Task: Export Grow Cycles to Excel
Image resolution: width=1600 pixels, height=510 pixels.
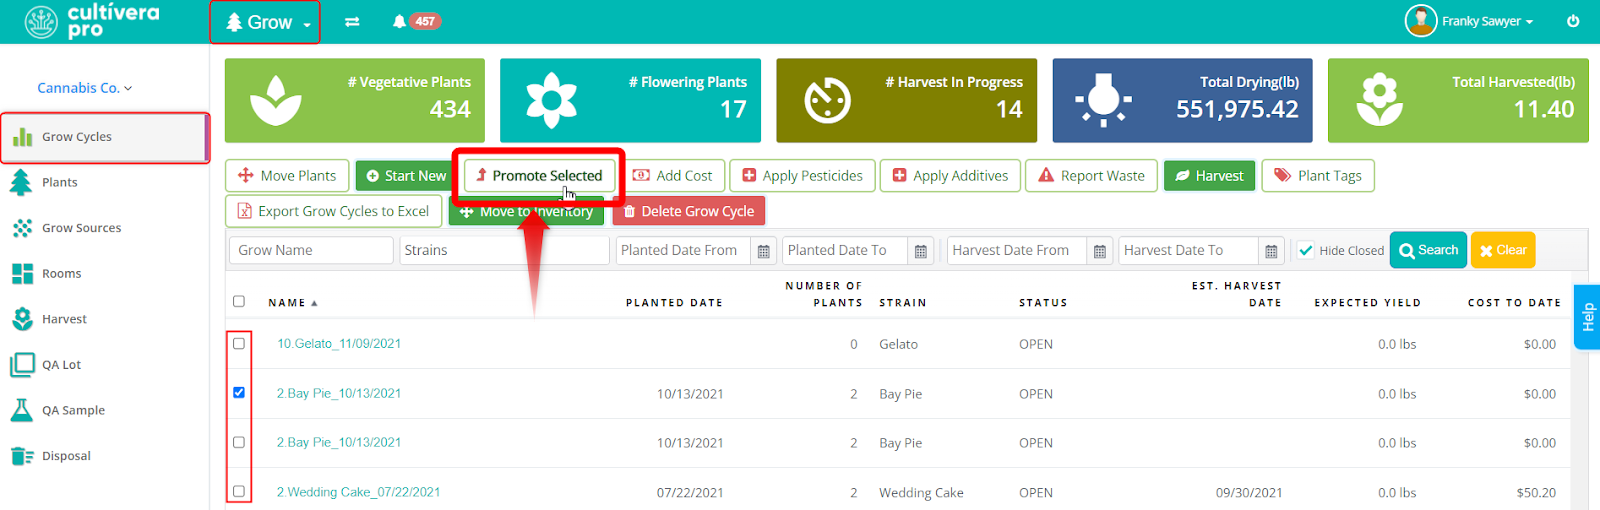Action: [333, 211]
